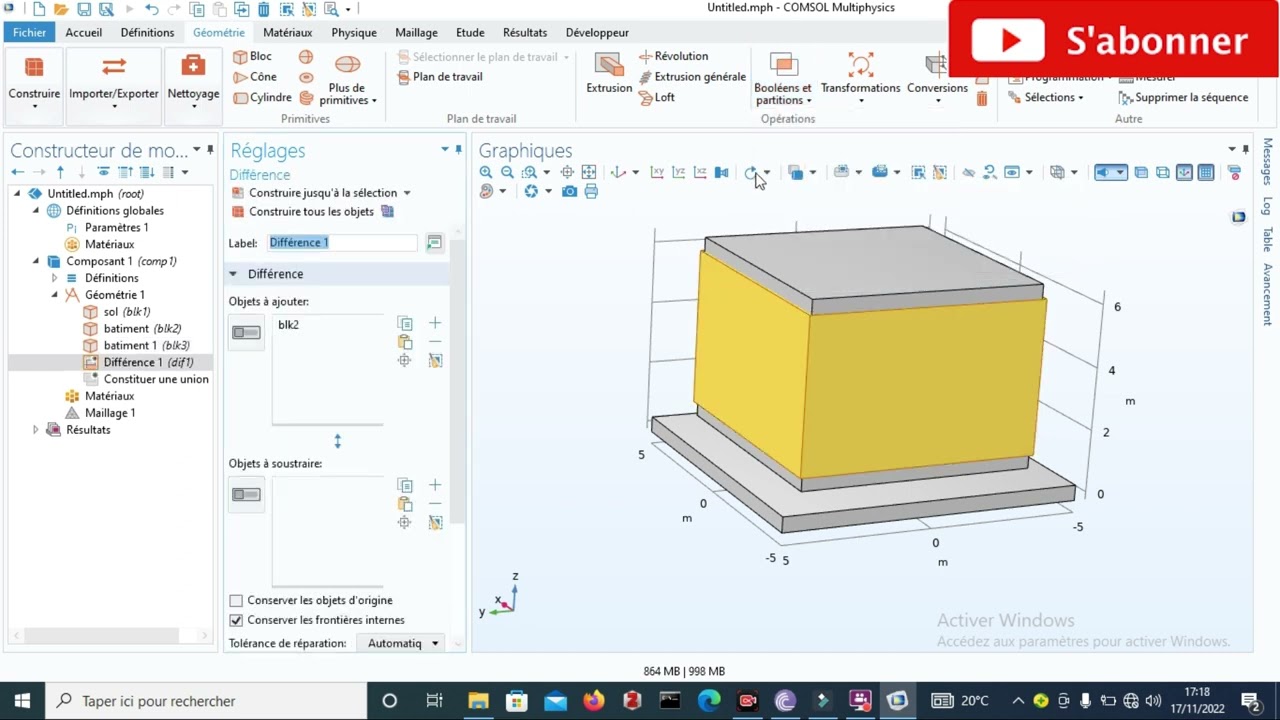Click the plus icon for Objets à soustraire
The image size is (1280, 720).
click(x=435, y=485)
